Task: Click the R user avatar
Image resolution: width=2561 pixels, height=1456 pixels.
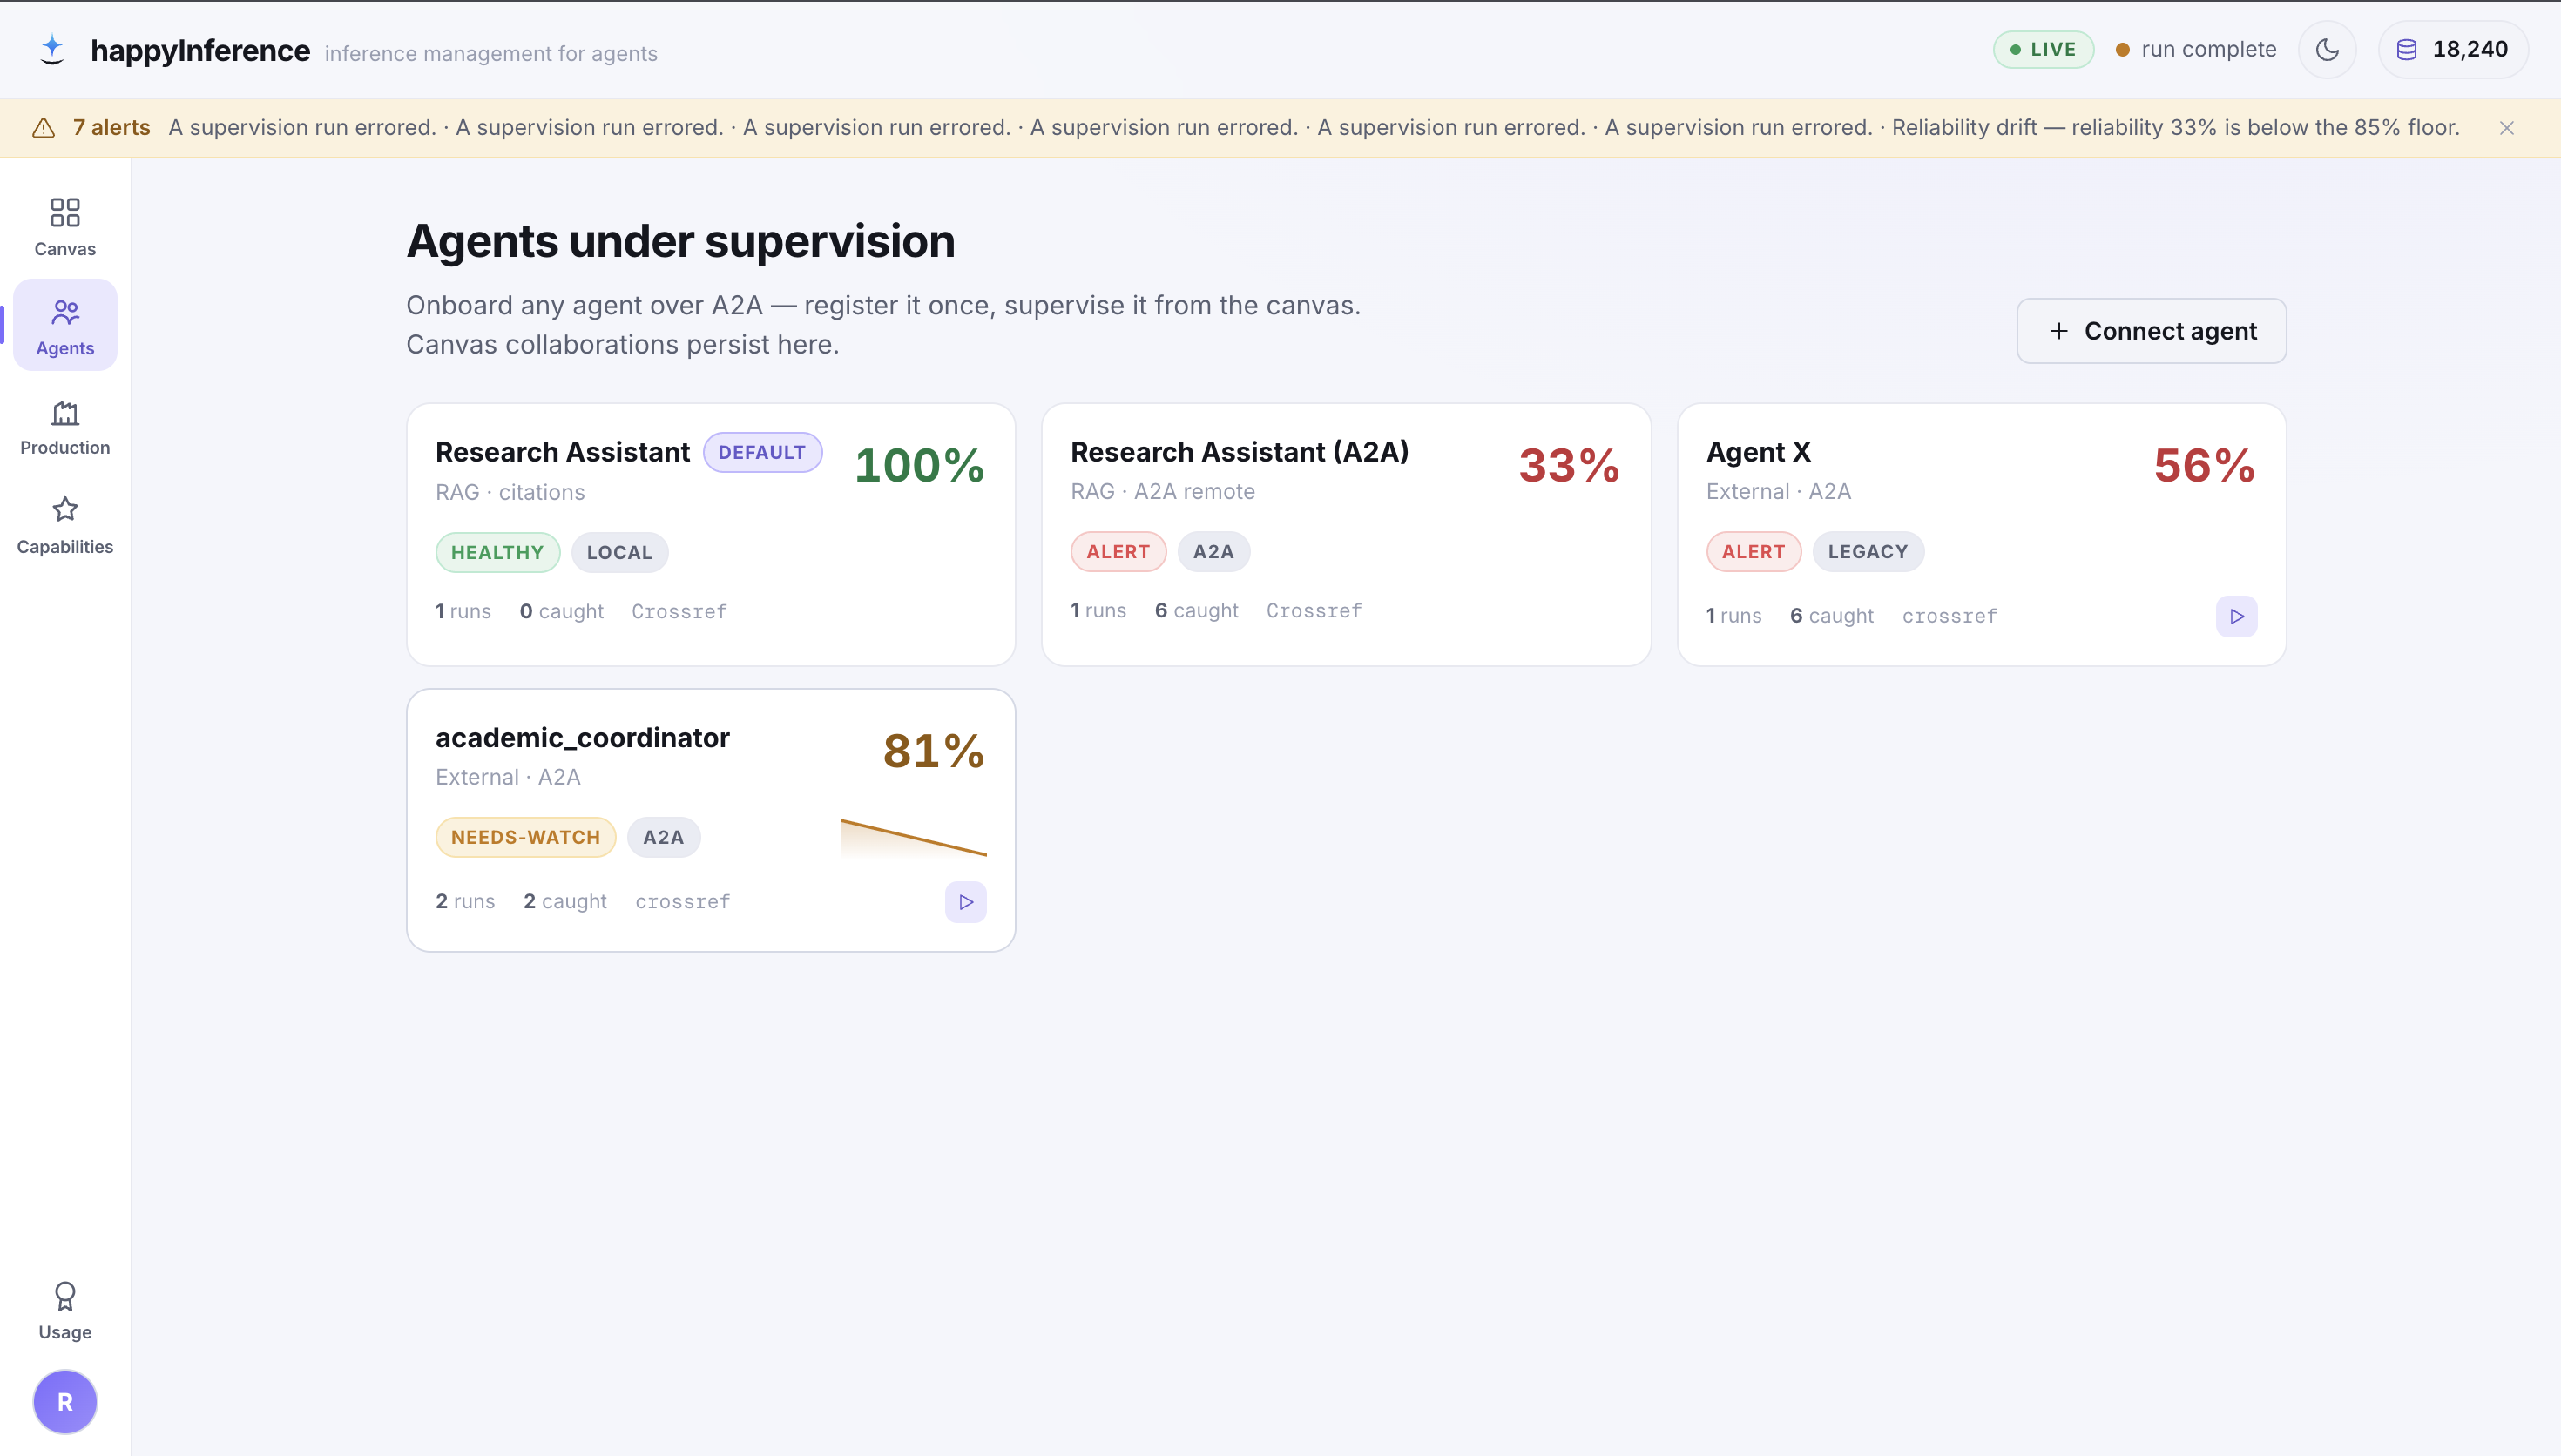Action: pos(65,1401)
